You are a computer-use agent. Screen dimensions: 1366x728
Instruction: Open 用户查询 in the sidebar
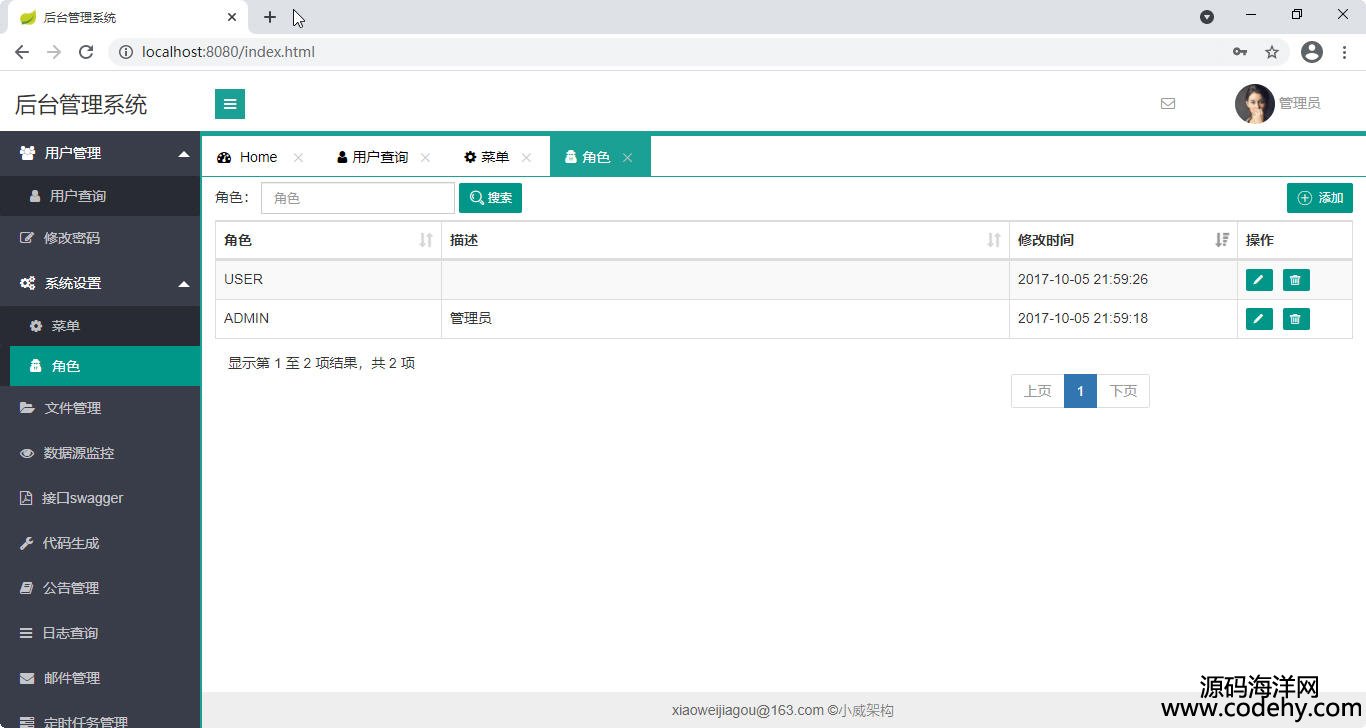coord(100,196)
